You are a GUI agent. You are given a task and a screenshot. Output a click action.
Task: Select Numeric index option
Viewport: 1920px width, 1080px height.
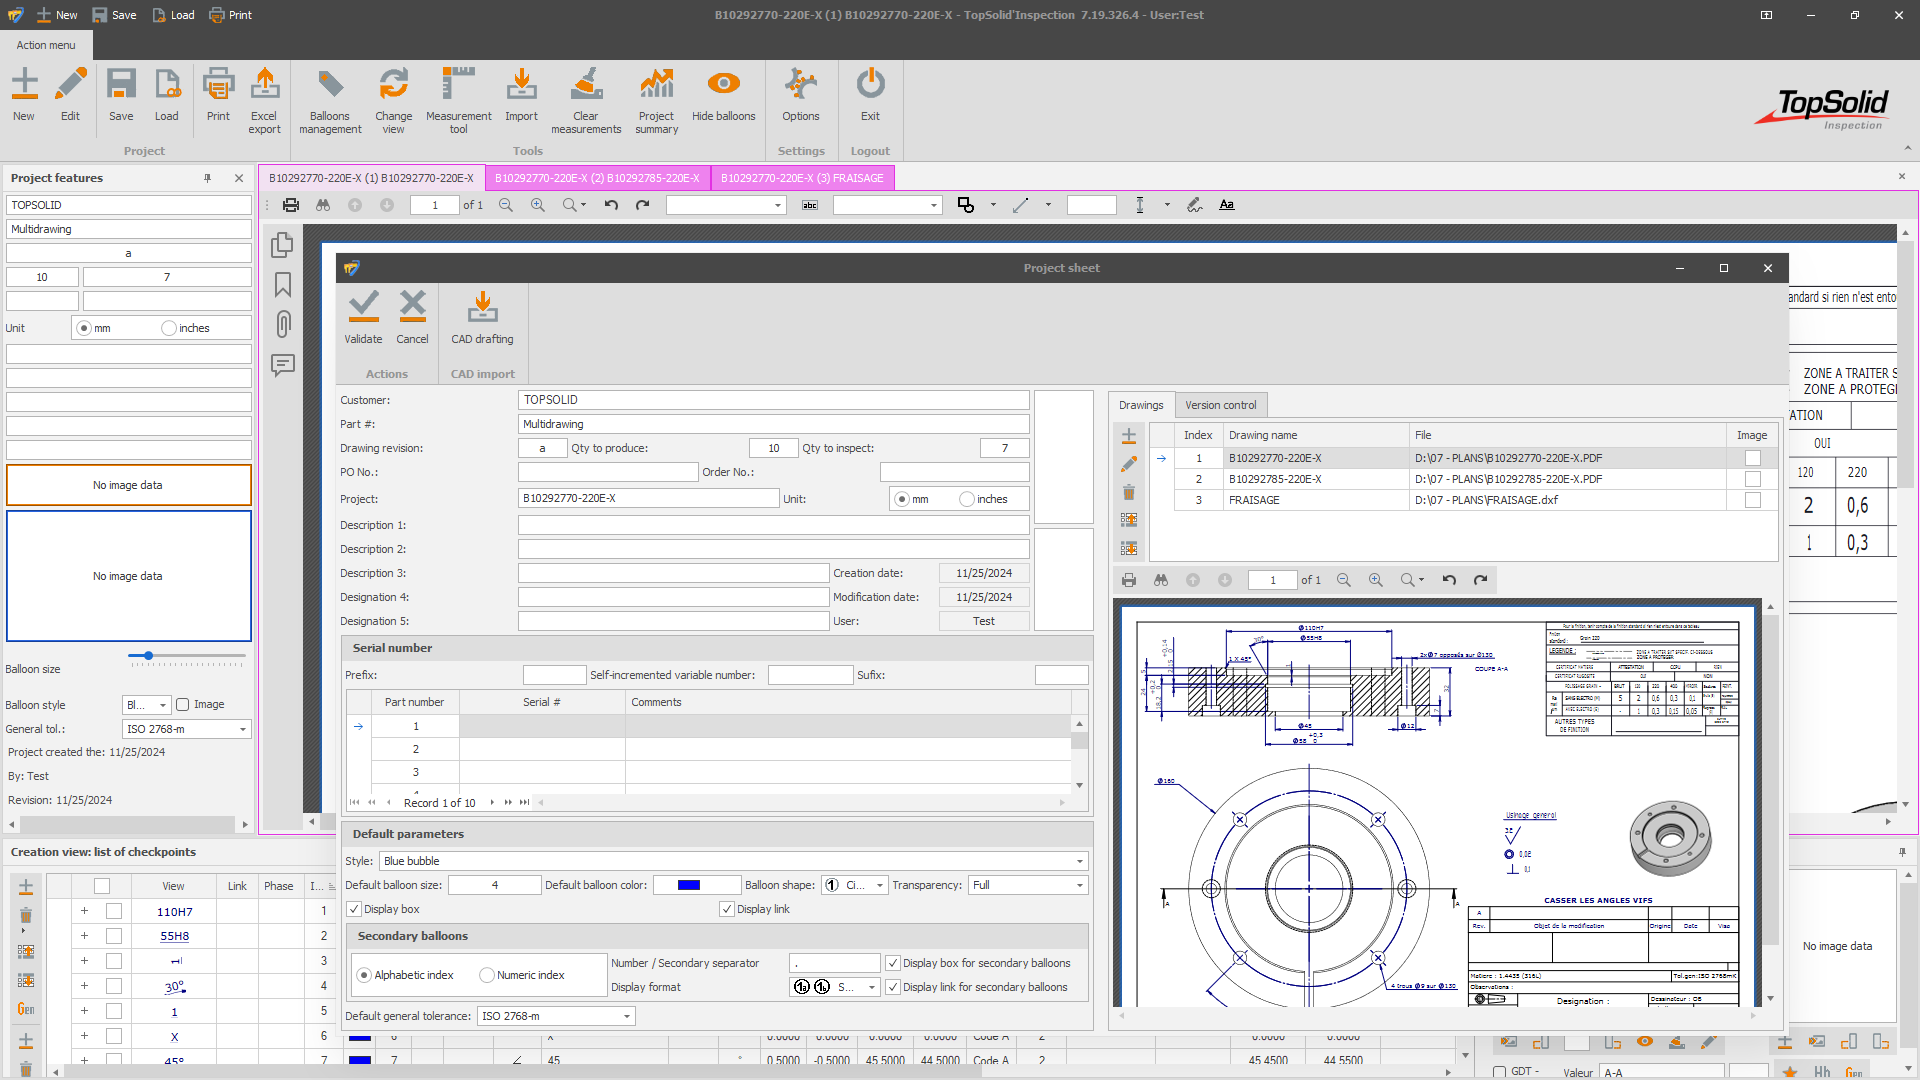click(x=487, y=975)
